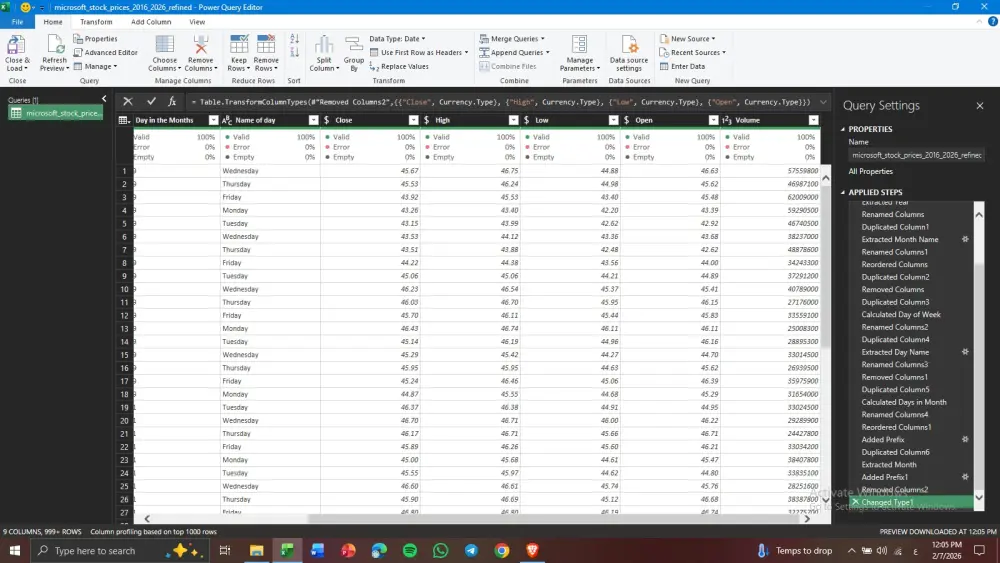Click the Remove Columns icon

[201, 45]
